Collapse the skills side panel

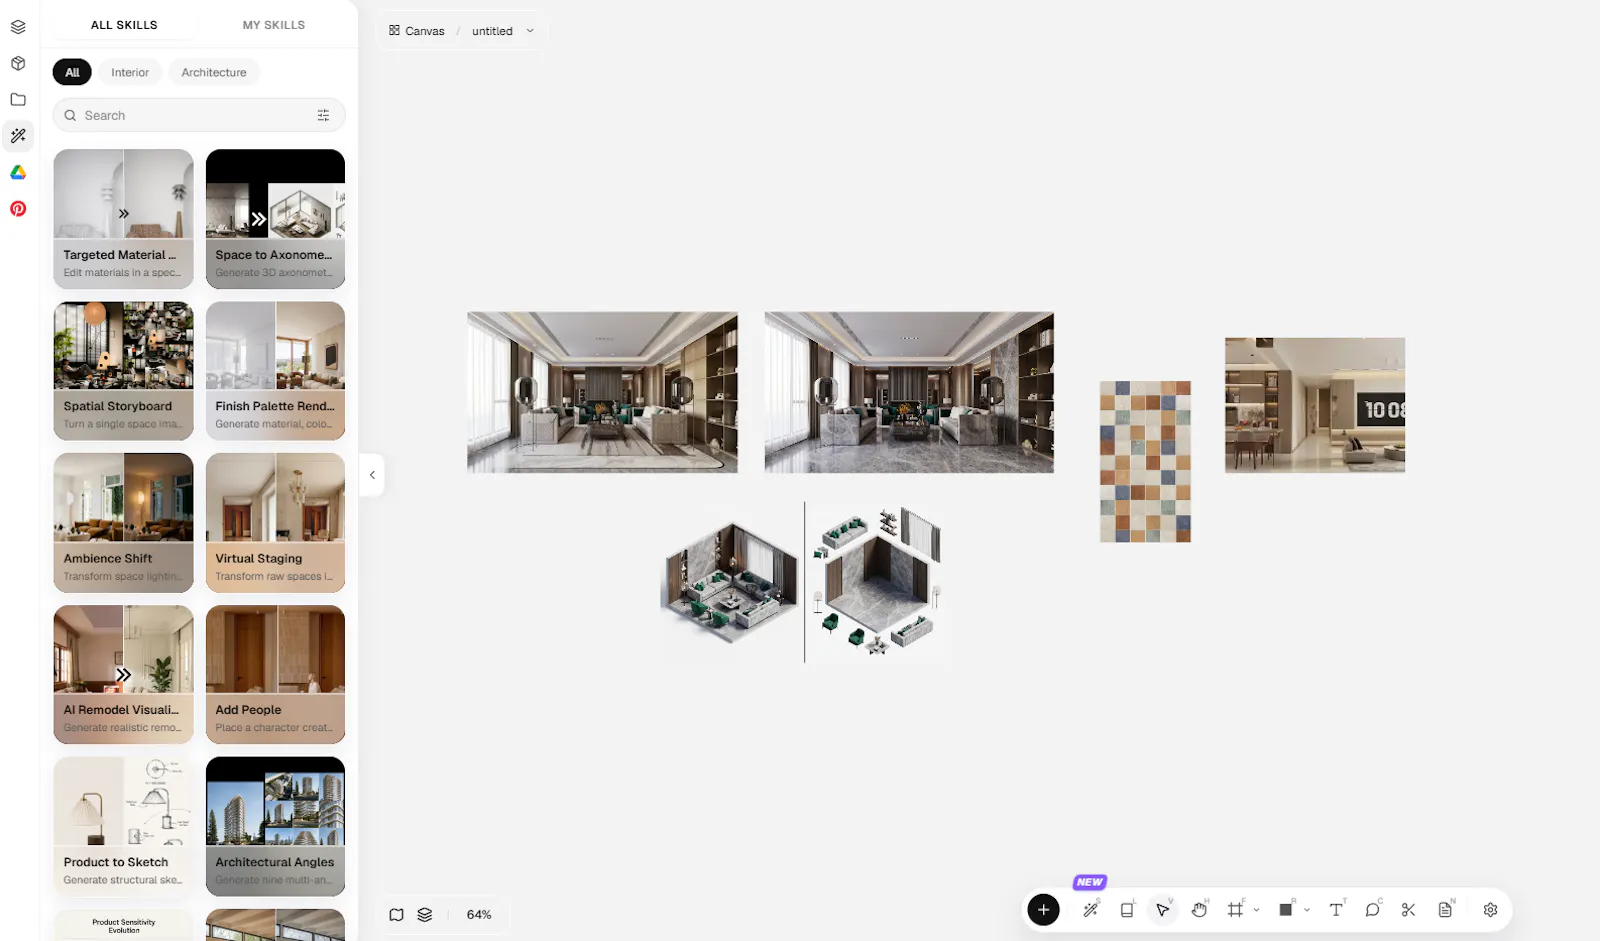(x=372, y=475)
